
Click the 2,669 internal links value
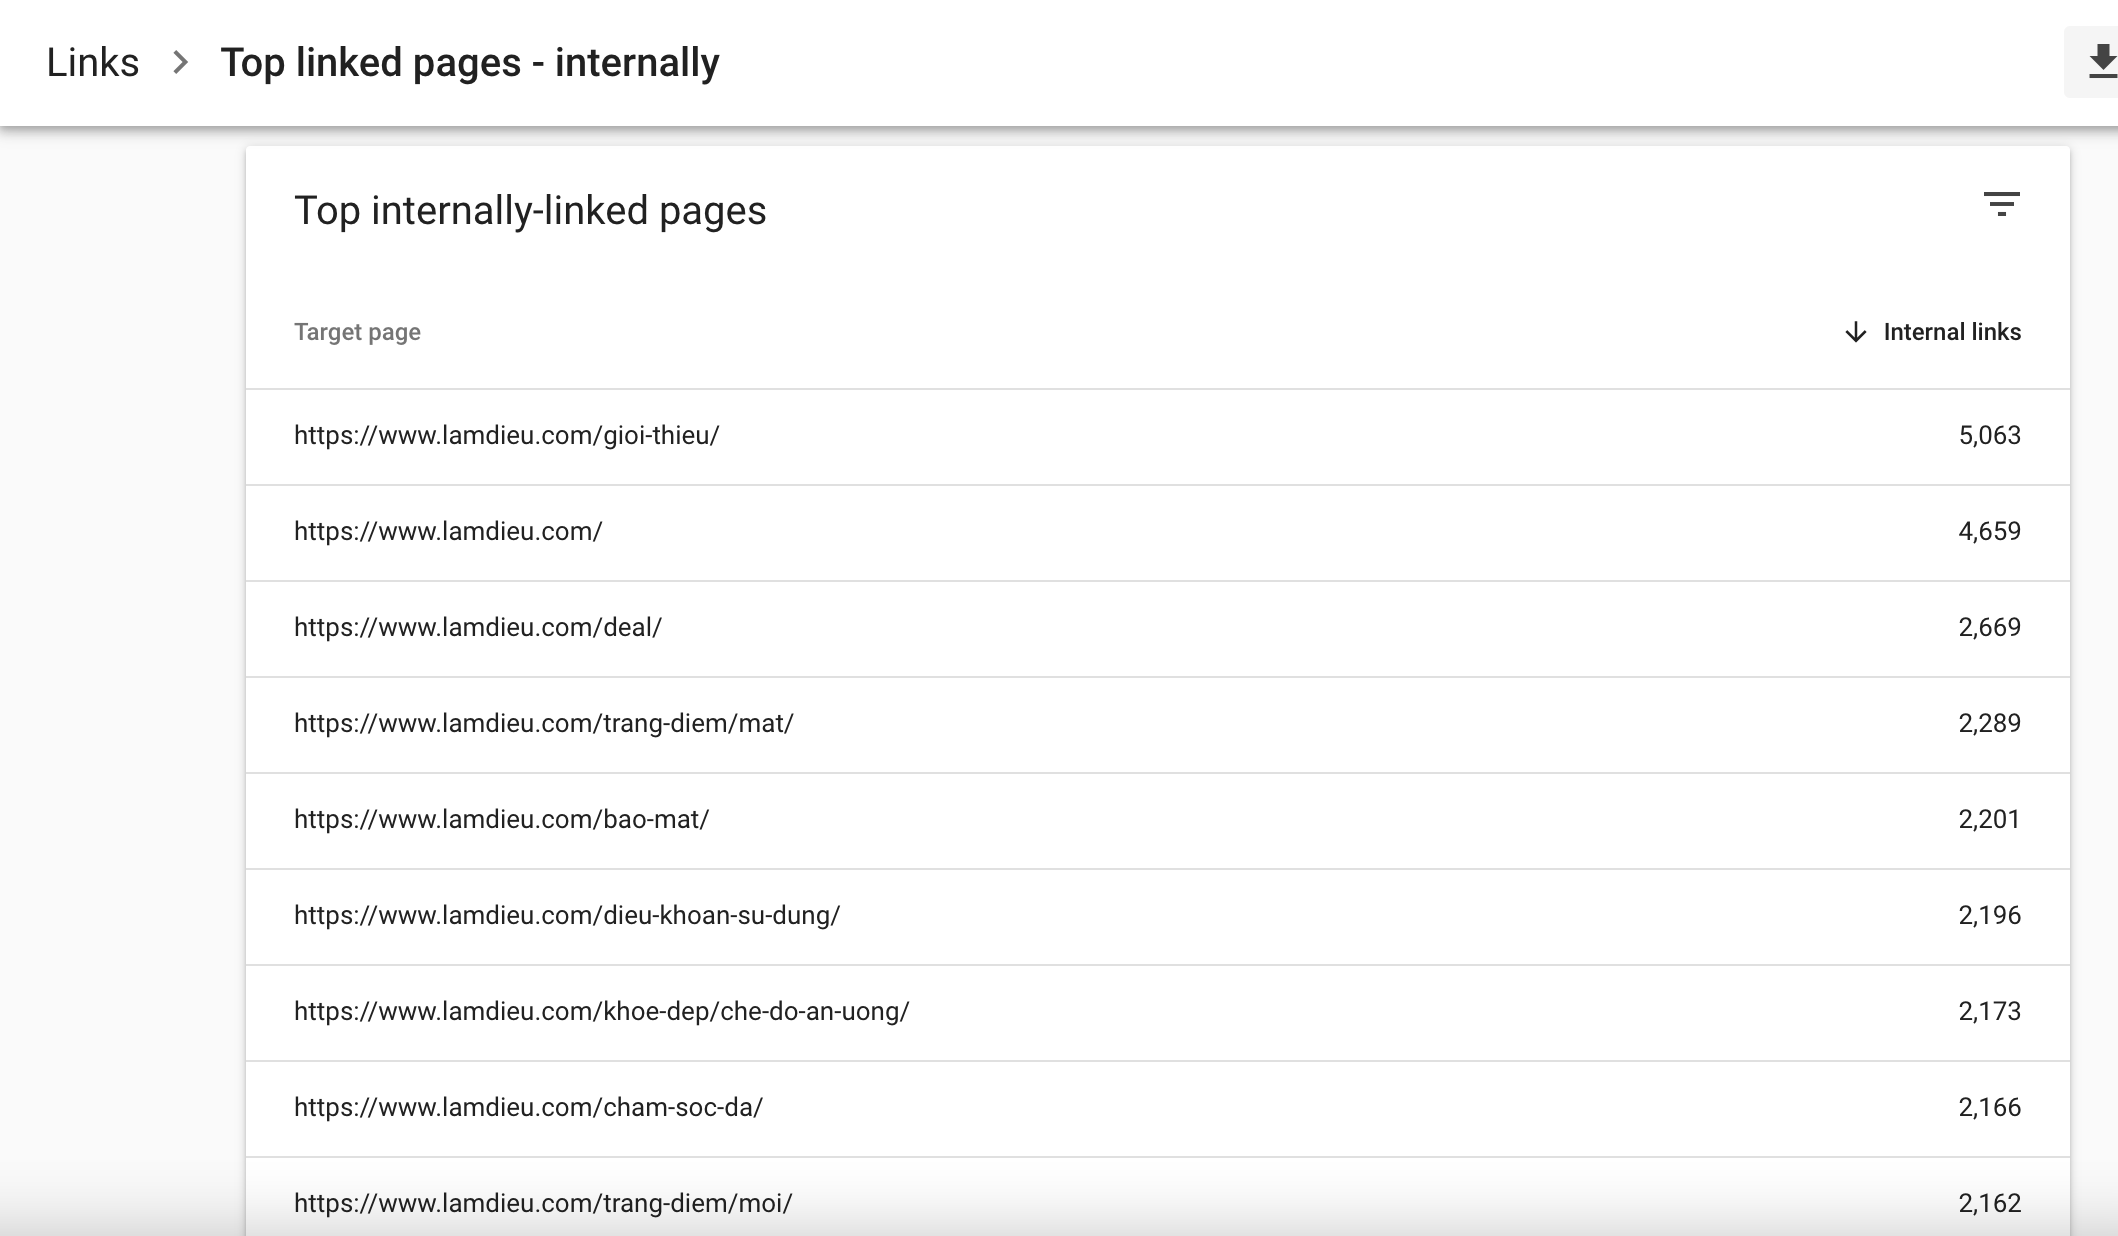click(1989, 627)
